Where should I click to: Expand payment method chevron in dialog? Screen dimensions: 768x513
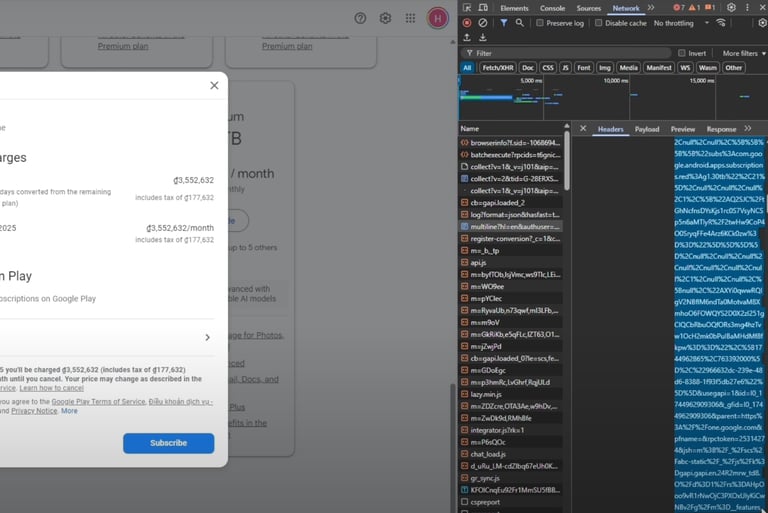point(208,338)
